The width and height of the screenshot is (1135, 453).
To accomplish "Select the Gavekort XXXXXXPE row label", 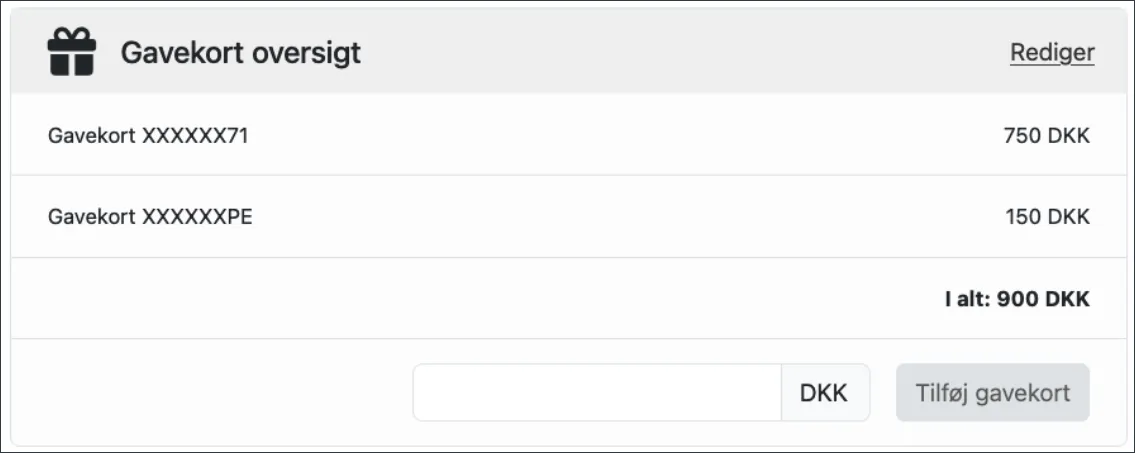I will [150, 216].
